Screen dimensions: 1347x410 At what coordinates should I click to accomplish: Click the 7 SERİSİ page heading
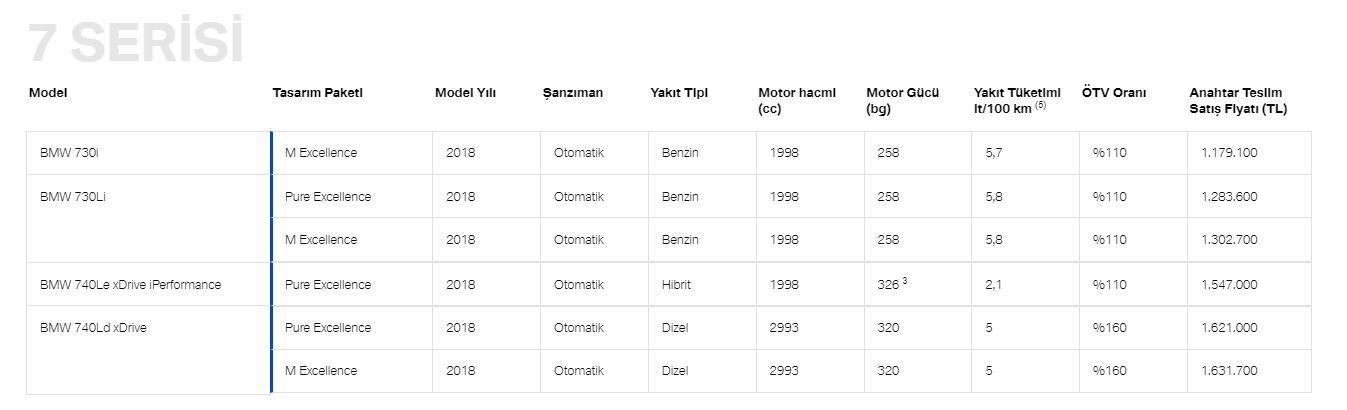(136, 43)
